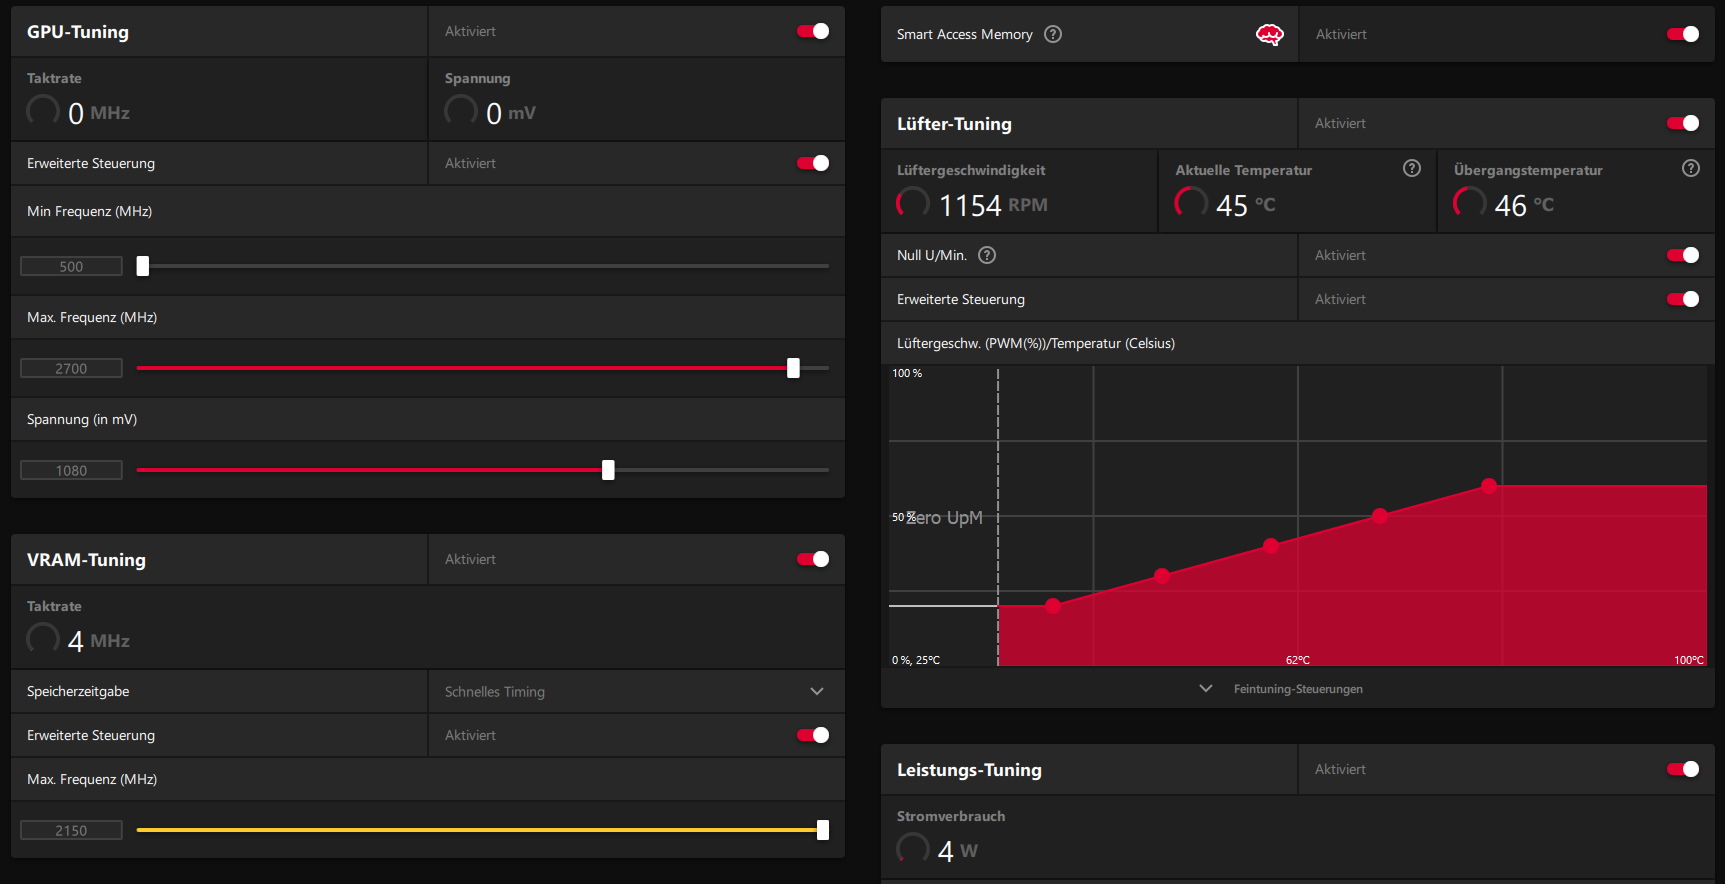Image resolution: width=1725 pixels, height=884 pixels.
Task: Click the Lüftergeschw. (PWM(%))/Temperatur label
Action: tap(1036, 343)
